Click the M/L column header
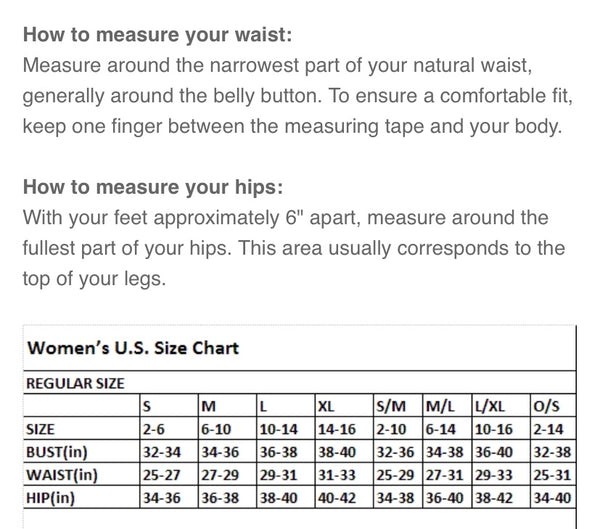Image resolution: width=600 pixels, height=529 pixels. pos(447,405)
